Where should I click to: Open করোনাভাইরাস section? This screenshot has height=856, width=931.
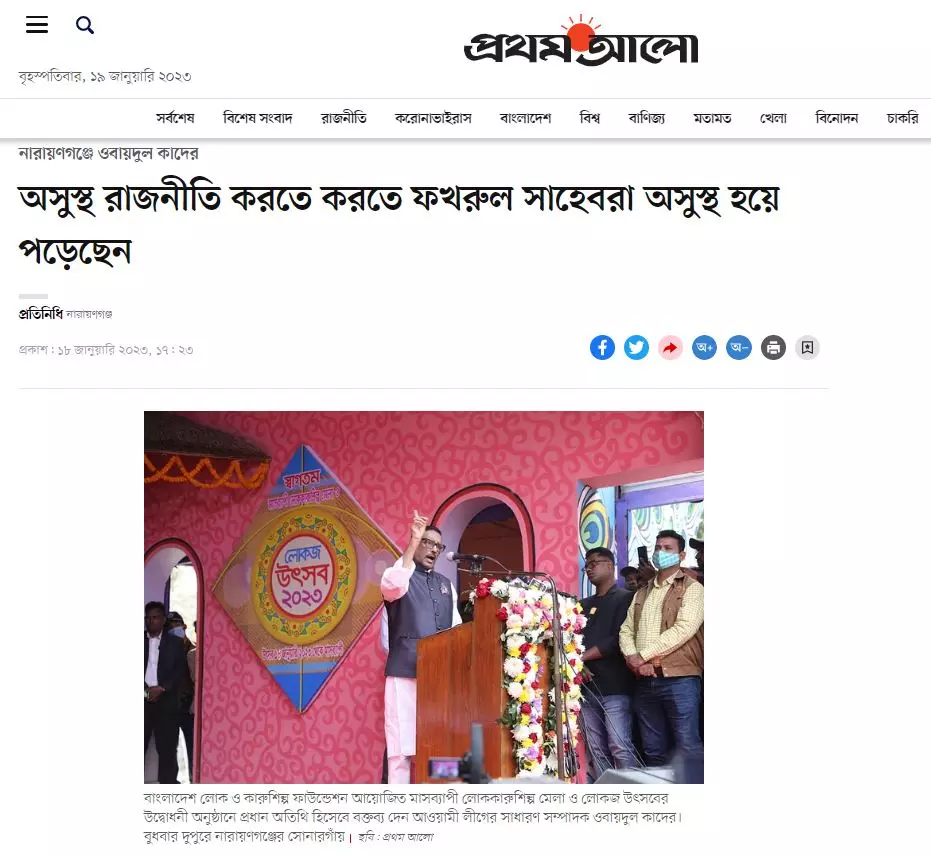pos(433,118)
